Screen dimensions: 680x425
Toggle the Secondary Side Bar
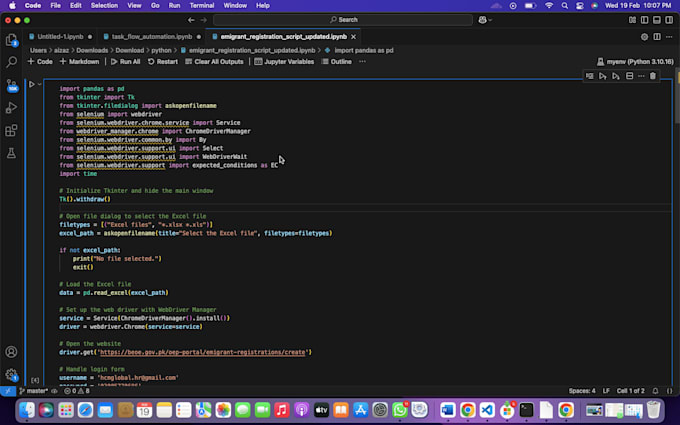tap(669, 20)
